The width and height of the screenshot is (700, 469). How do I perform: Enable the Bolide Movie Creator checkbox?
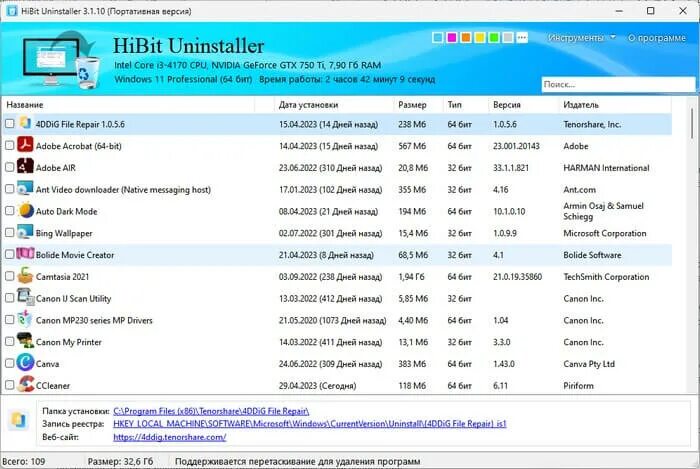pos(9,254)
